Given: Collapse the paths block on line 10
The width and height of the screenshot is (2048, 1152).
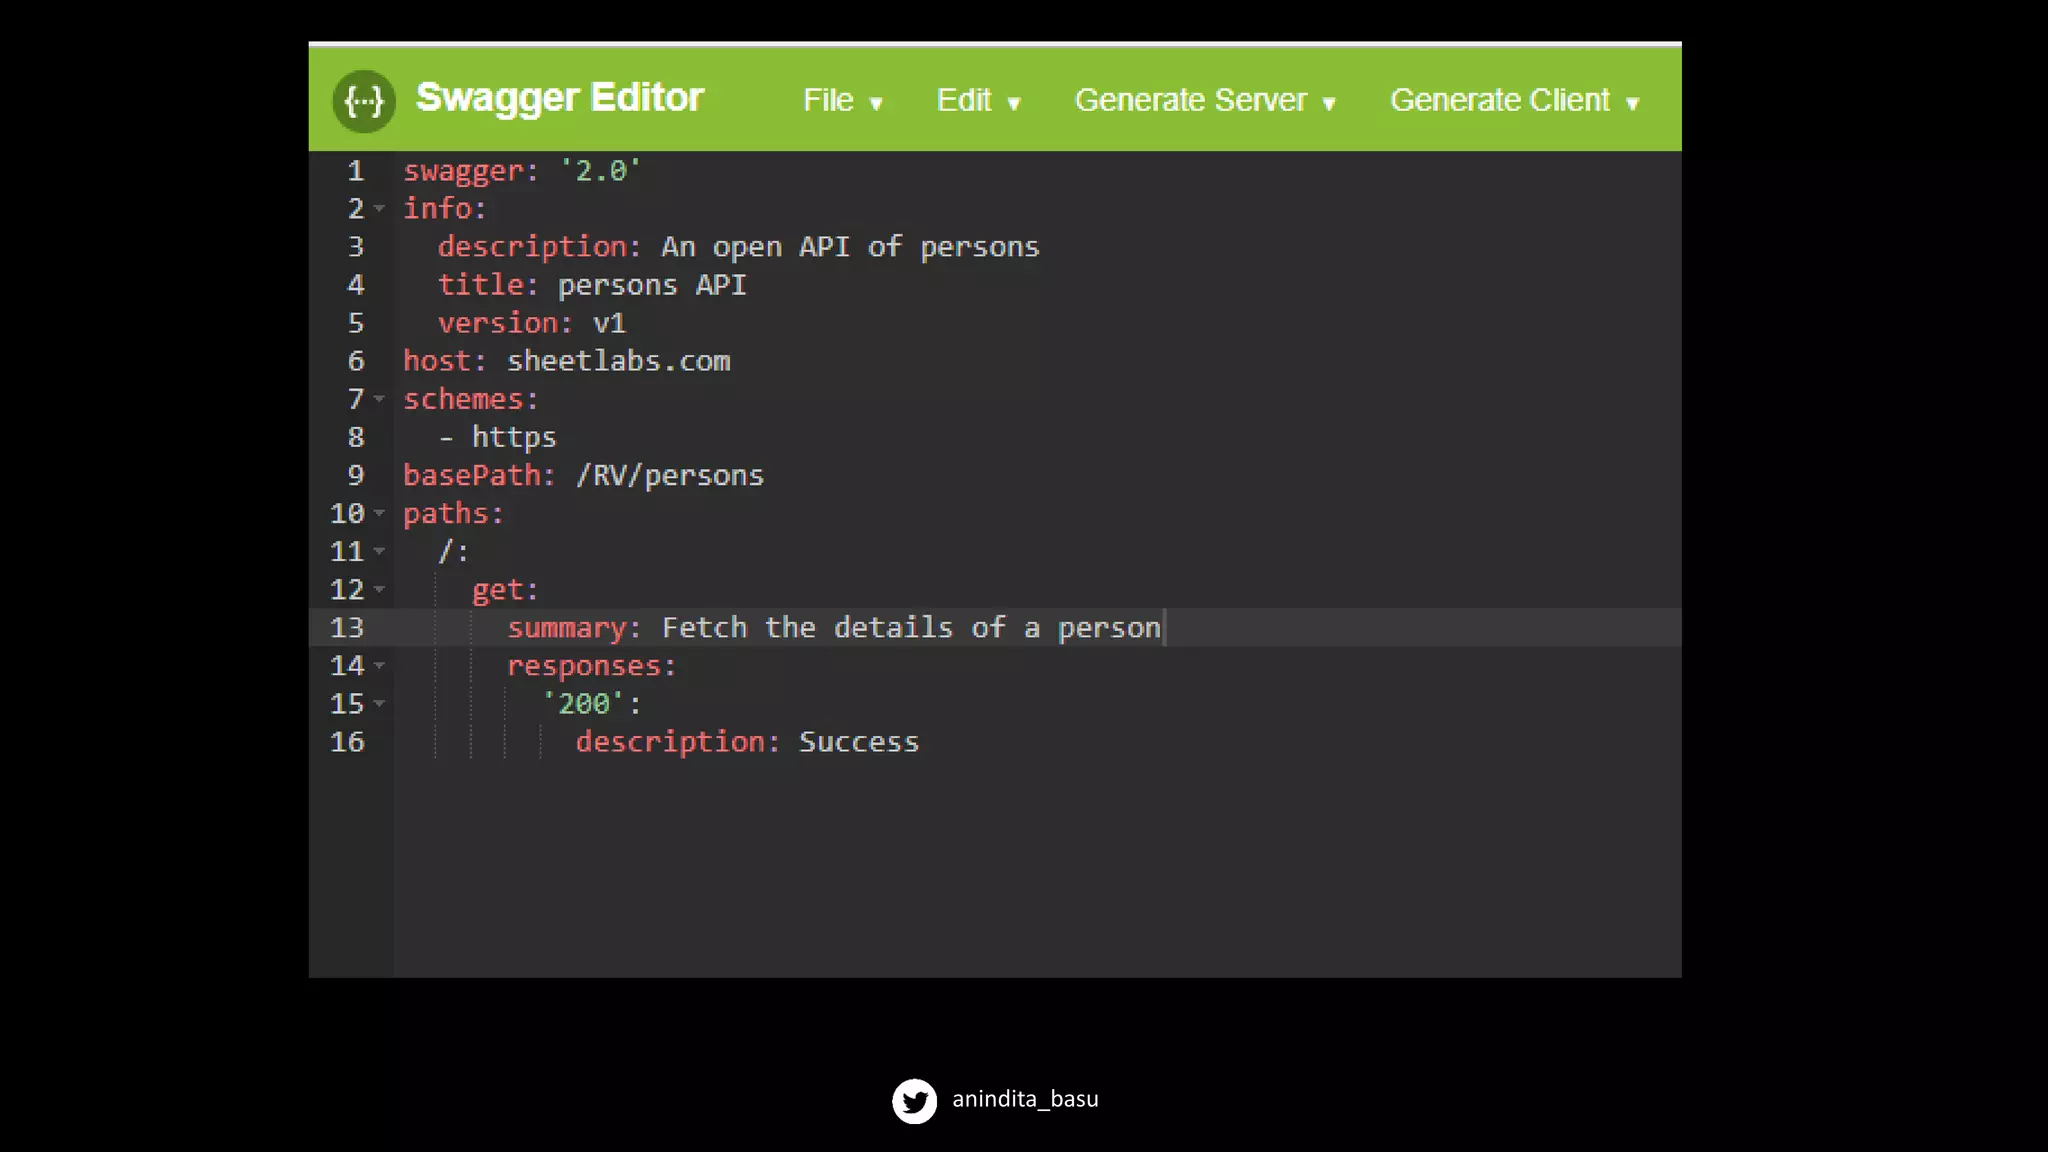Looking at the screenshot, I should click(380, 513).
